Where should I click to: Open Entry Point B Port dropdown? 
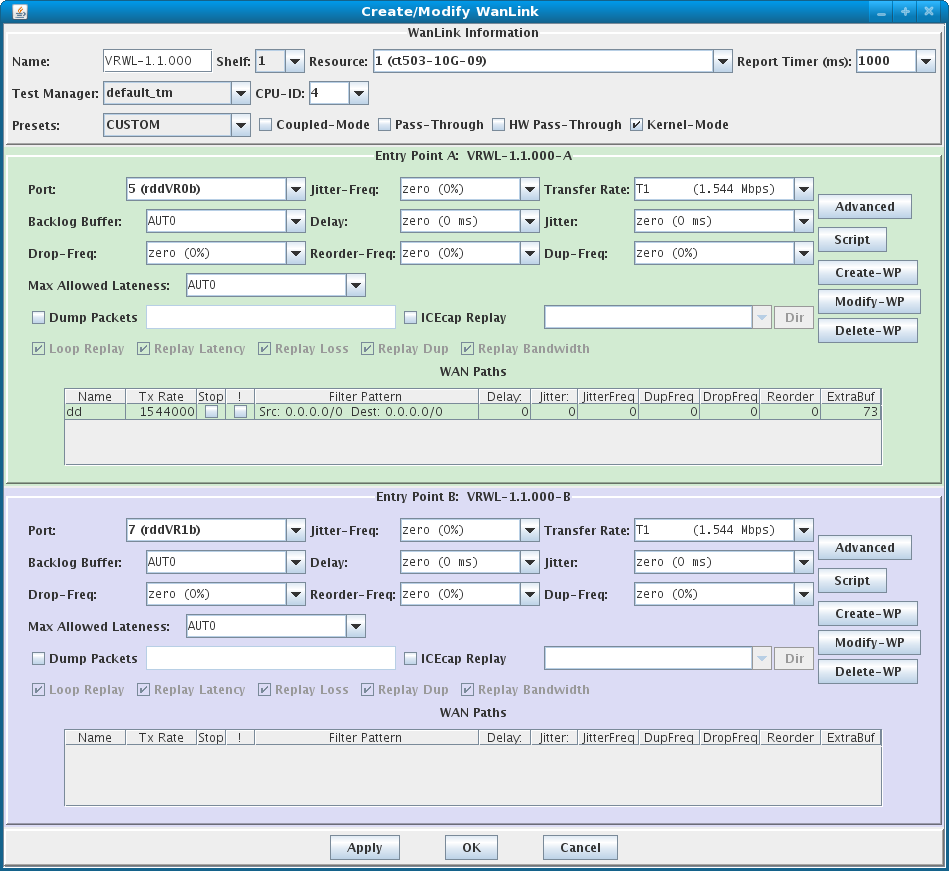point(295,530)
